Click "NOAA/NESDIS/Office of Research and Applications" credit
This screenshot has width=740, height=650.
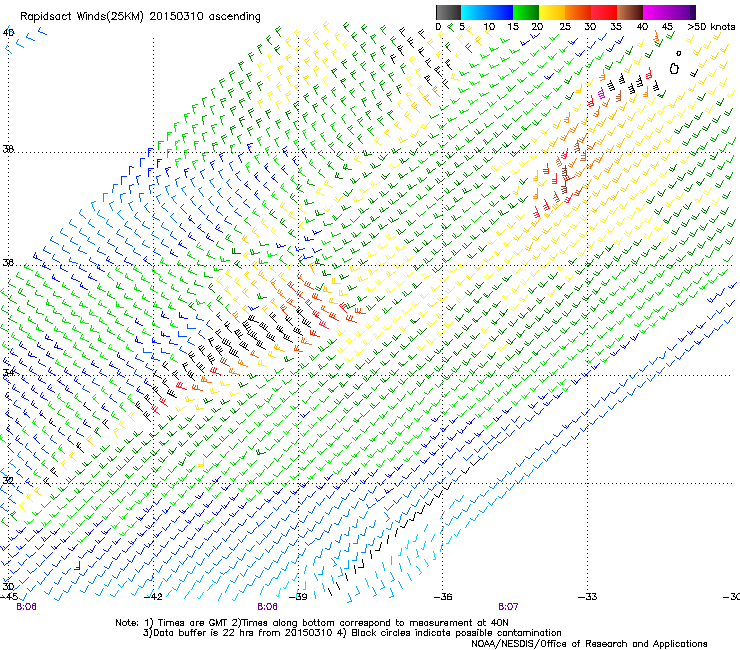[x=589, y=644]
